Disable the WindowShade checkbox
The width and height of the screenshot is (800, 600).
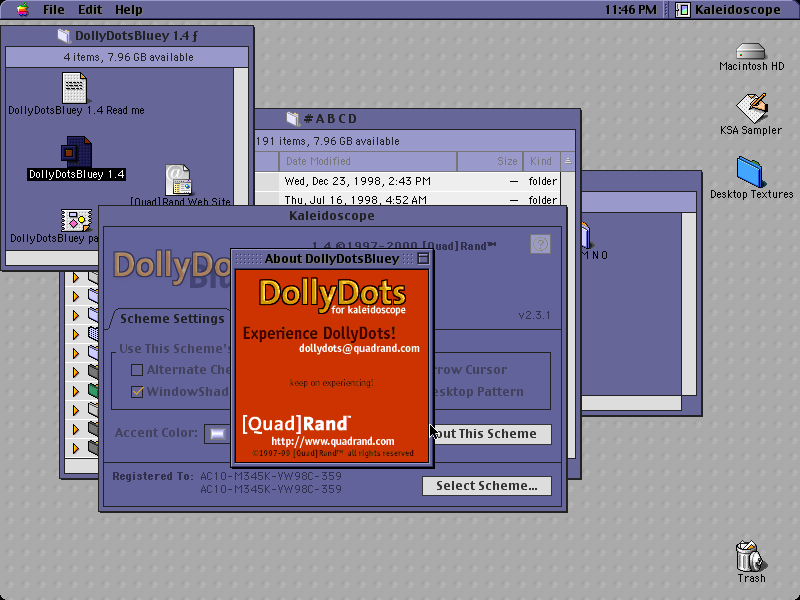pos(137,391)
